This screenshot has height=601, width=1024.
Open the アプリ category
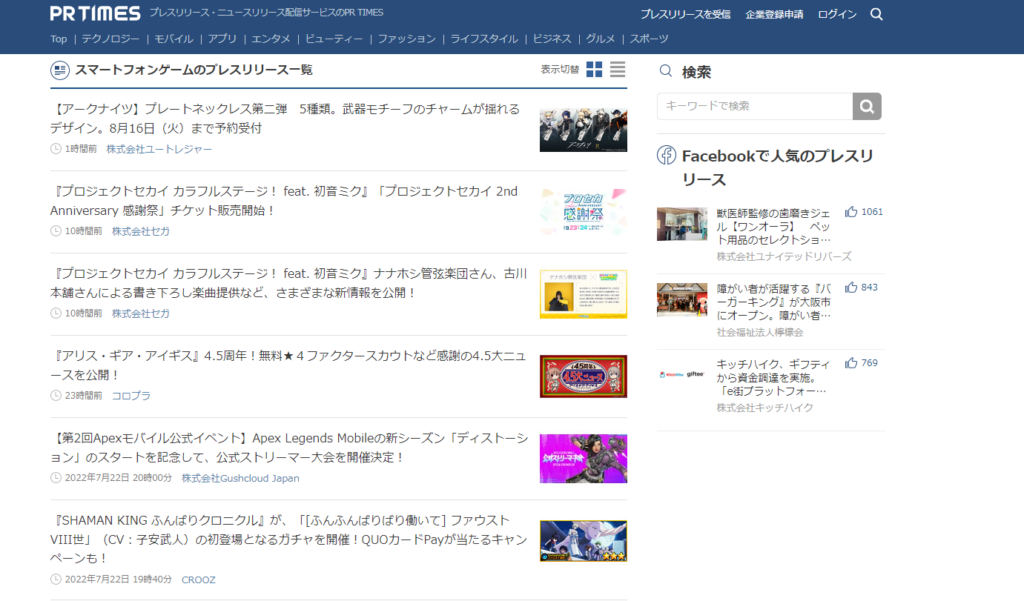pyautogui.click(x=222, y=39)
